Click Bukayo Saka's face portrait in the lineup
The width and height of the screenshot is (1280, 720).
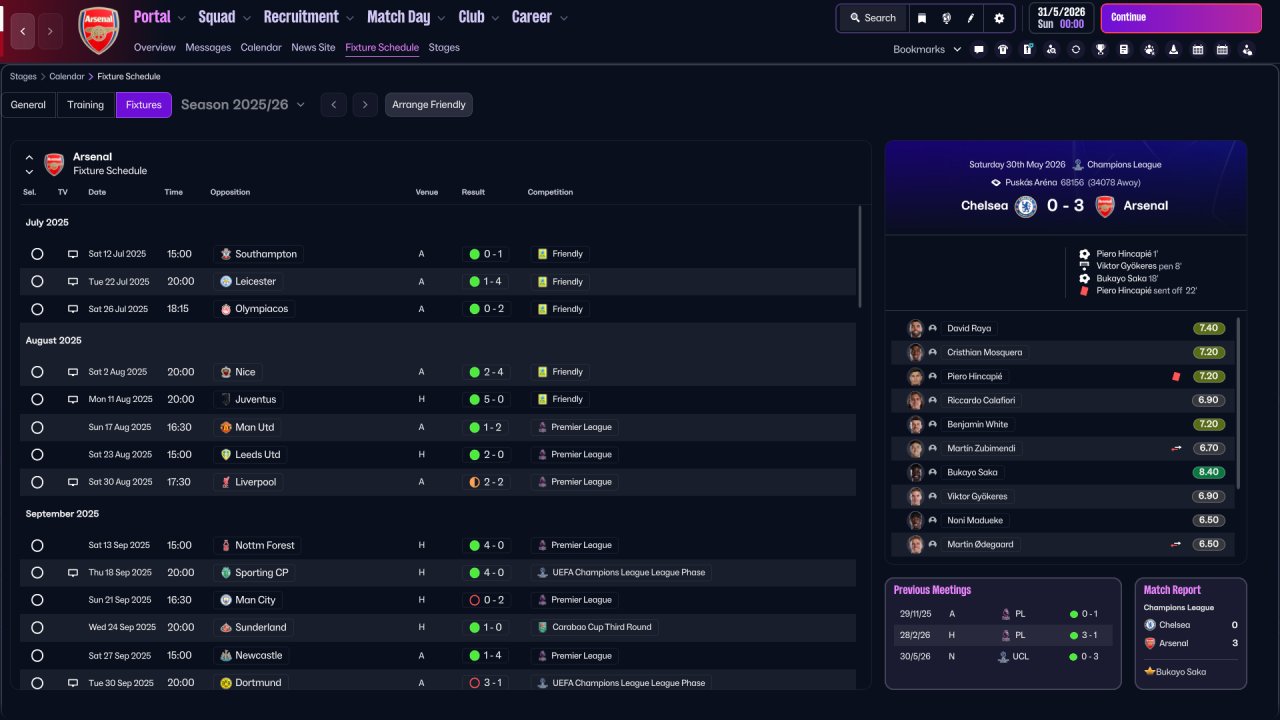[915, 472]
